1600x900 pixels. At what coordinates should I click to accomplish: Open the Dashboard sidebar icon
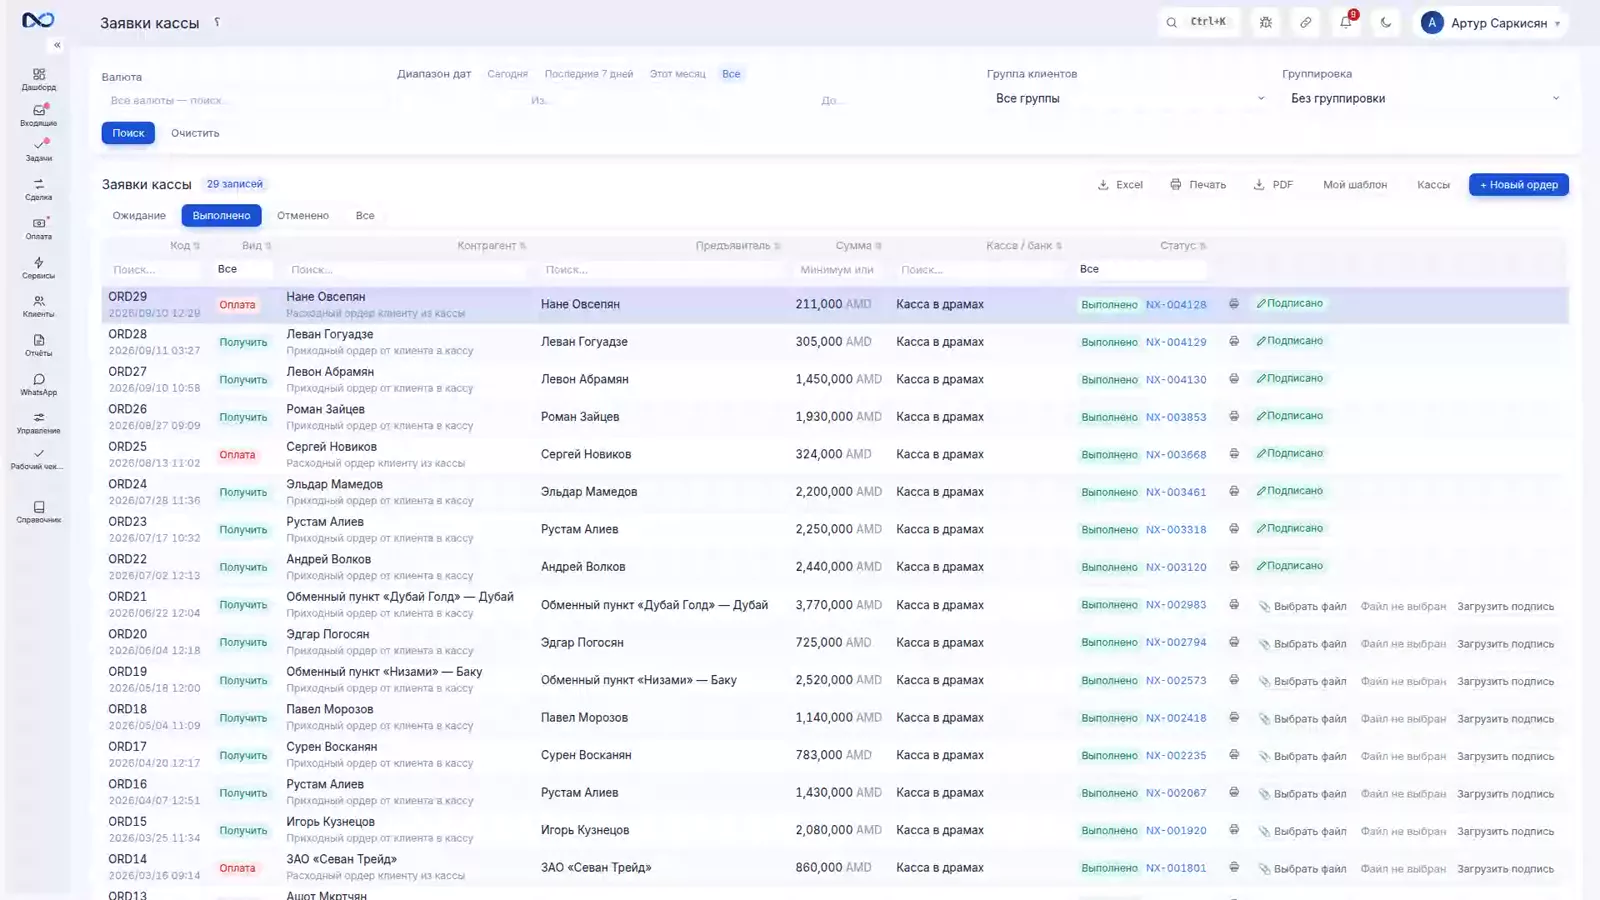pos(39,79)
